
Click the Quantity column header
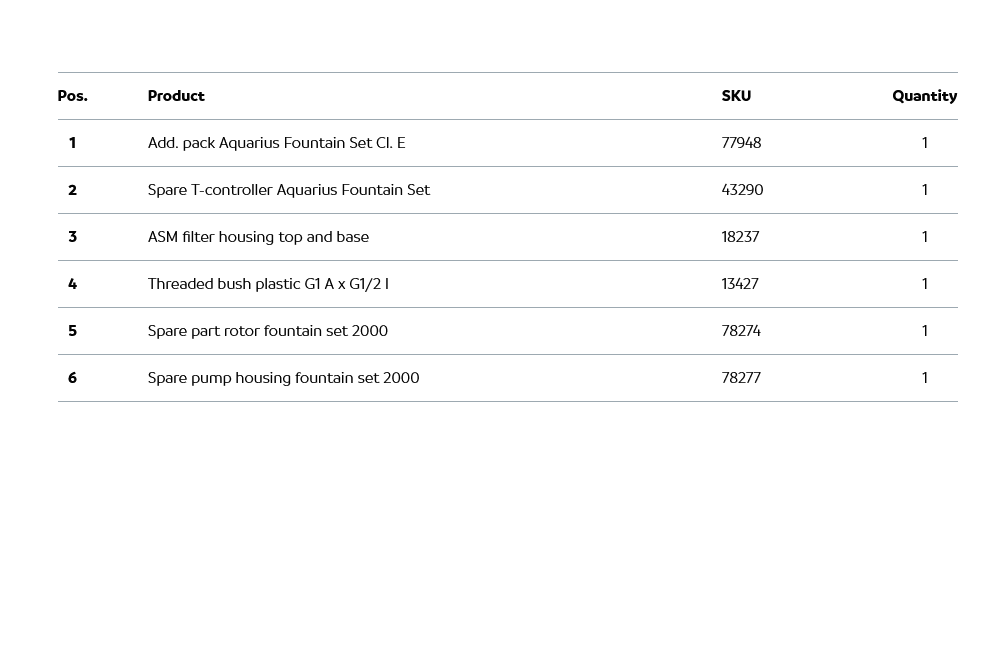click(924, 96)
